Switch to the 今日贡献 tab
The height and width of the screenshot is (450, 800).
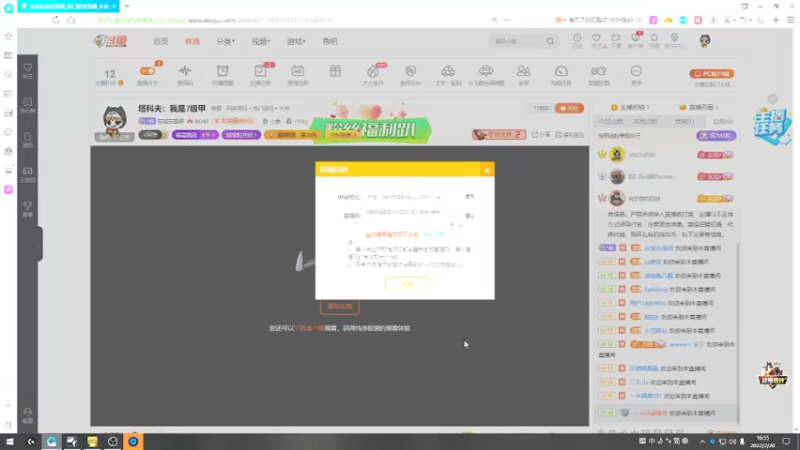click(611, 121)
